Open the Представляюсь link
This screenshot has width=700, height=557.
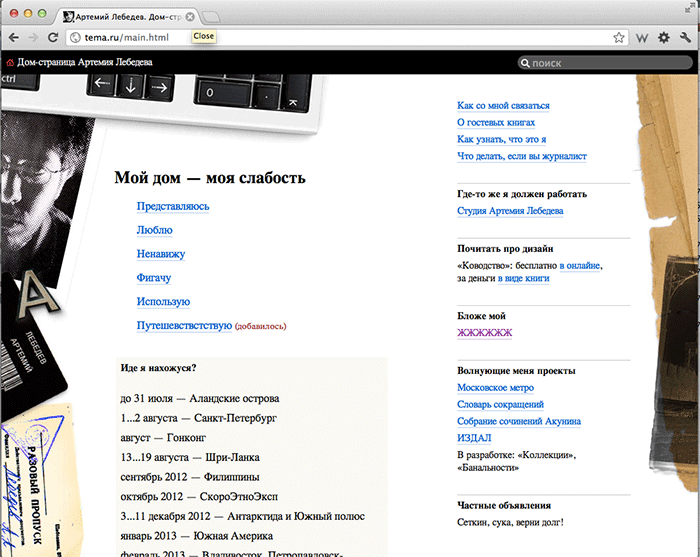pyautogui.click(x=173, y=206)
